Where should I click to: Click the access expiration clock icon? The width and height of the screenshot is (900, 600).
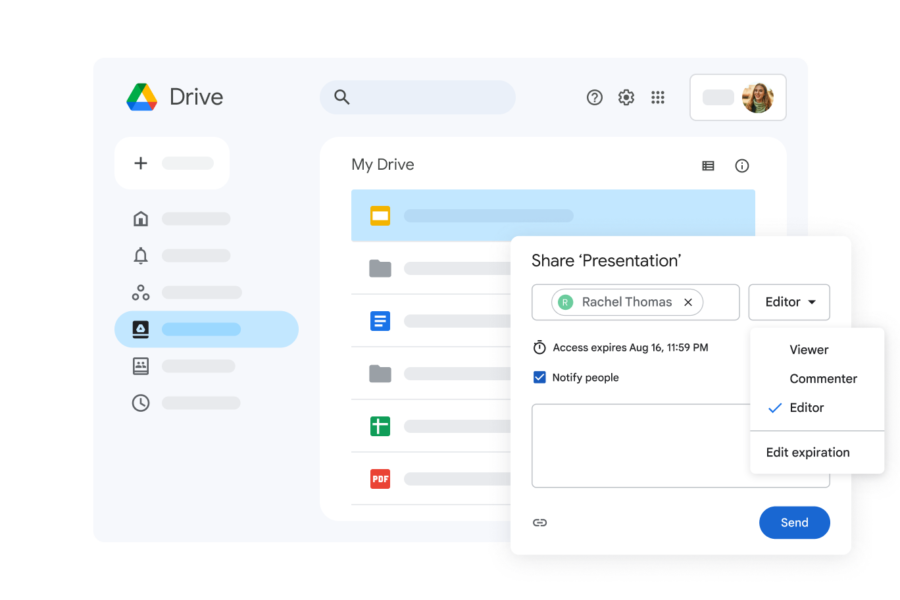(540, 347)
